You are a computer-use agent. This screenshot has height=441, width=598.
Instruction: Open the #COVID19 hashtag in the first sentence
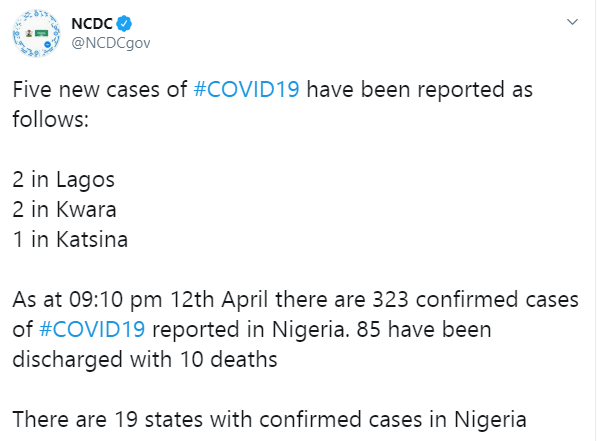(246, 90)
